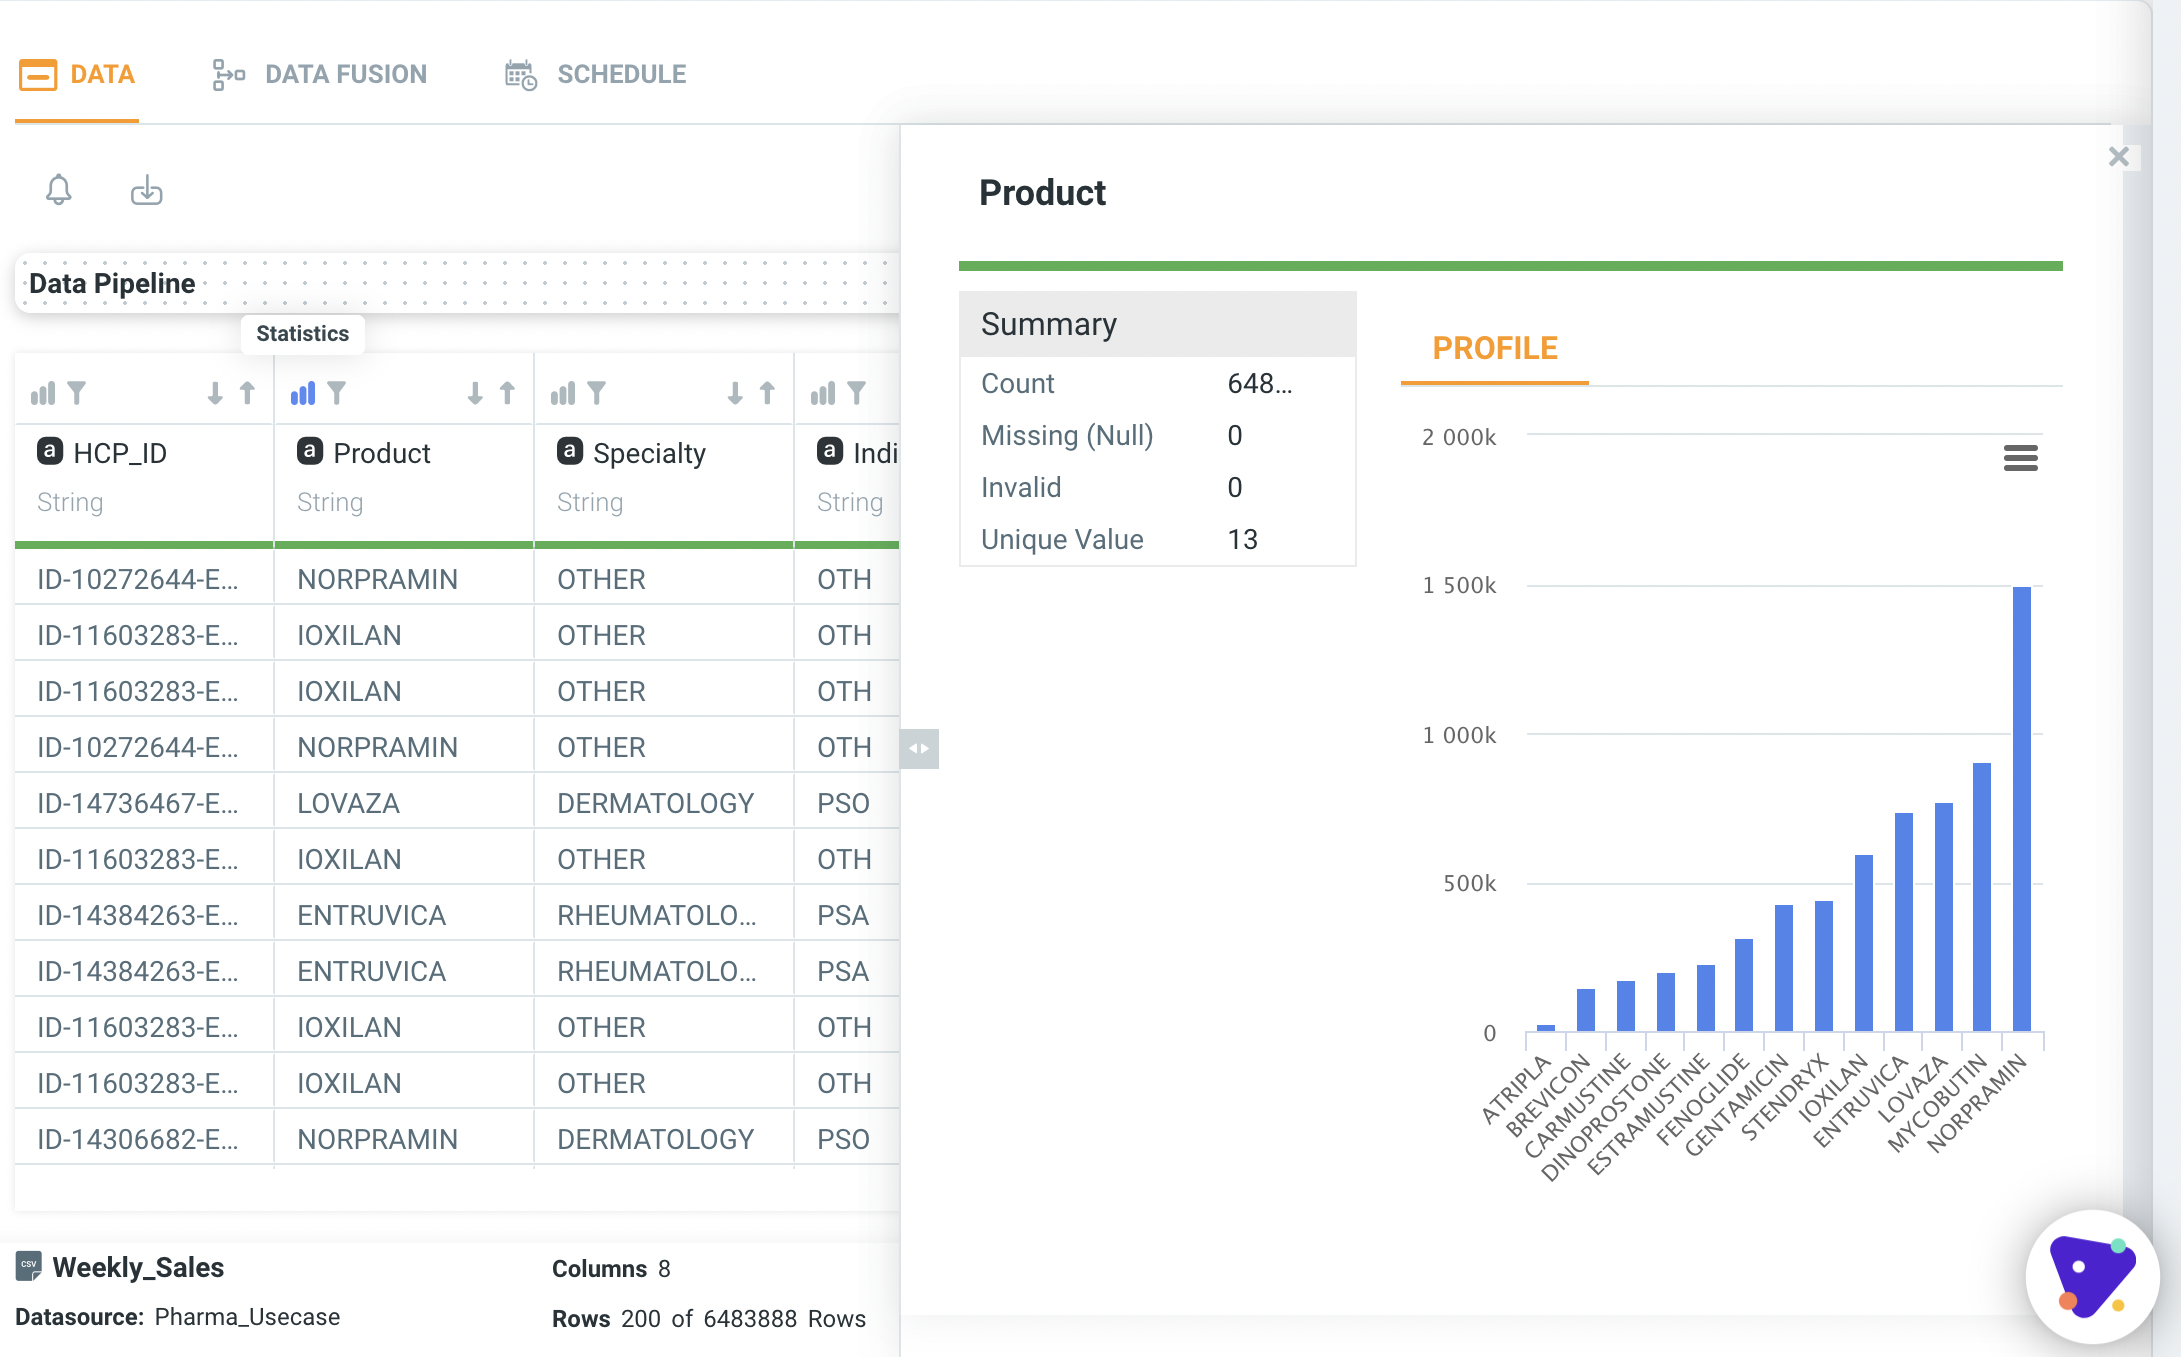Close the Product details panel
This screenshot has width=2181, height=1357.
2118,157
